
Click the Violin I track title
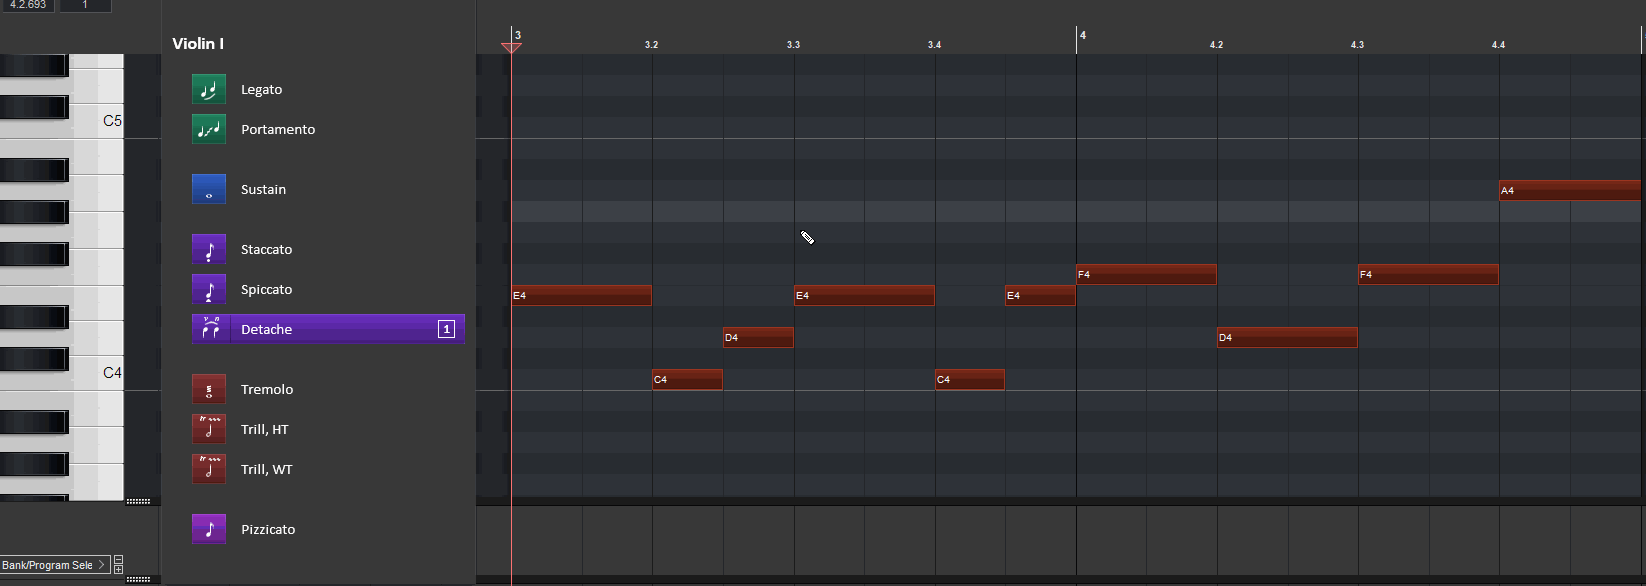tap(198, 43)
